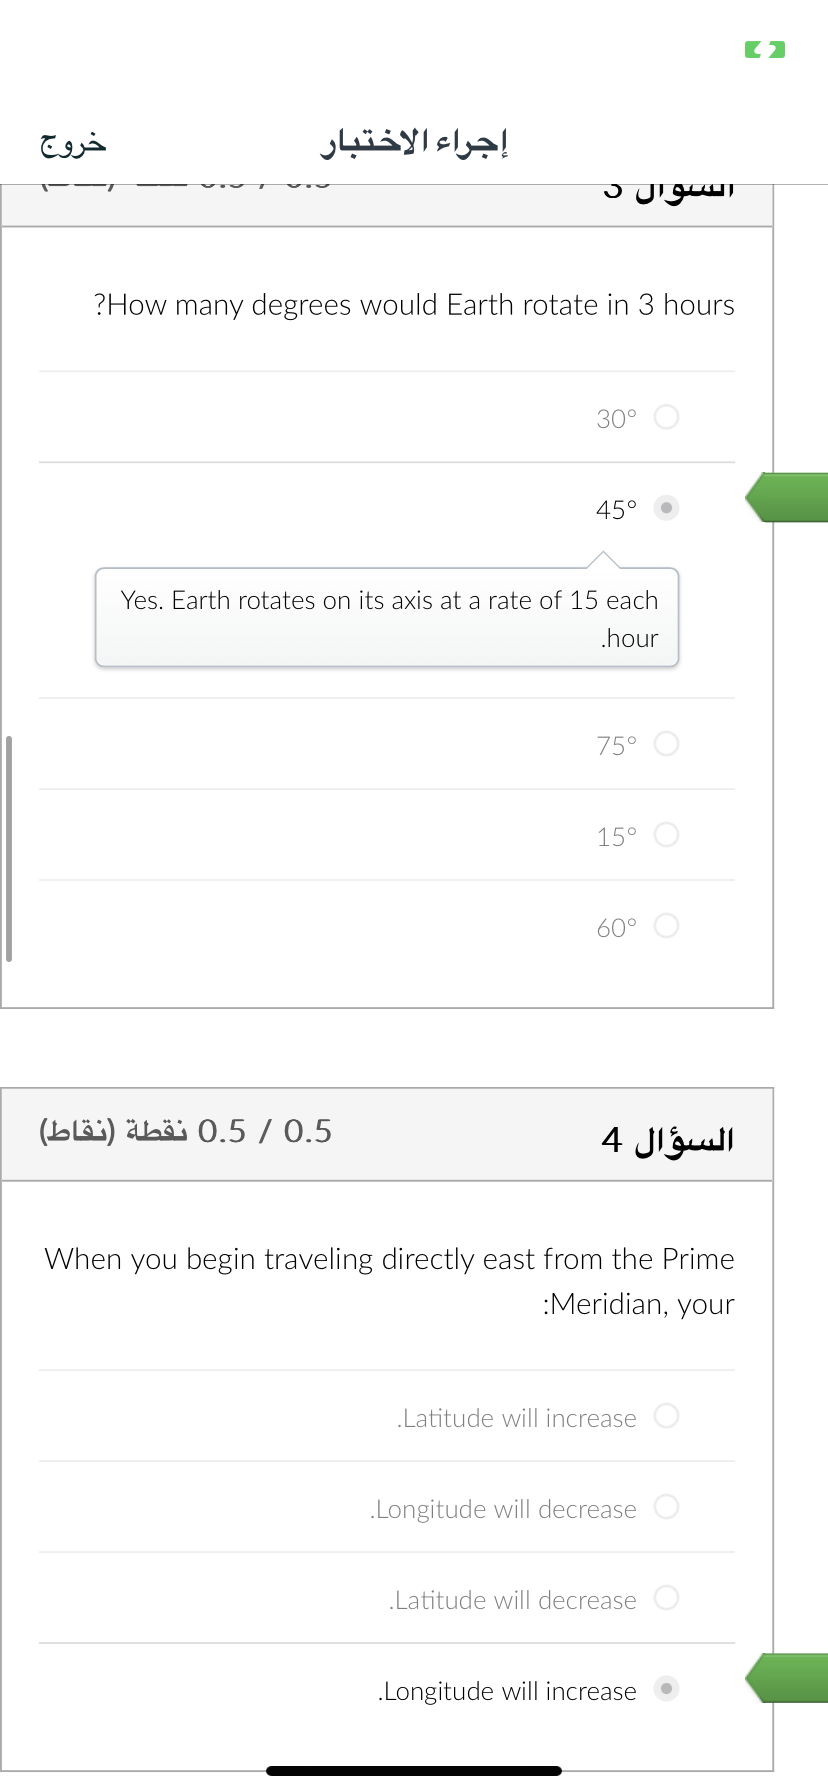Click the السؤال 4 question header
Image resolution: width=828 pixels, height=1792 pixels.
(x=668, y=1138)
